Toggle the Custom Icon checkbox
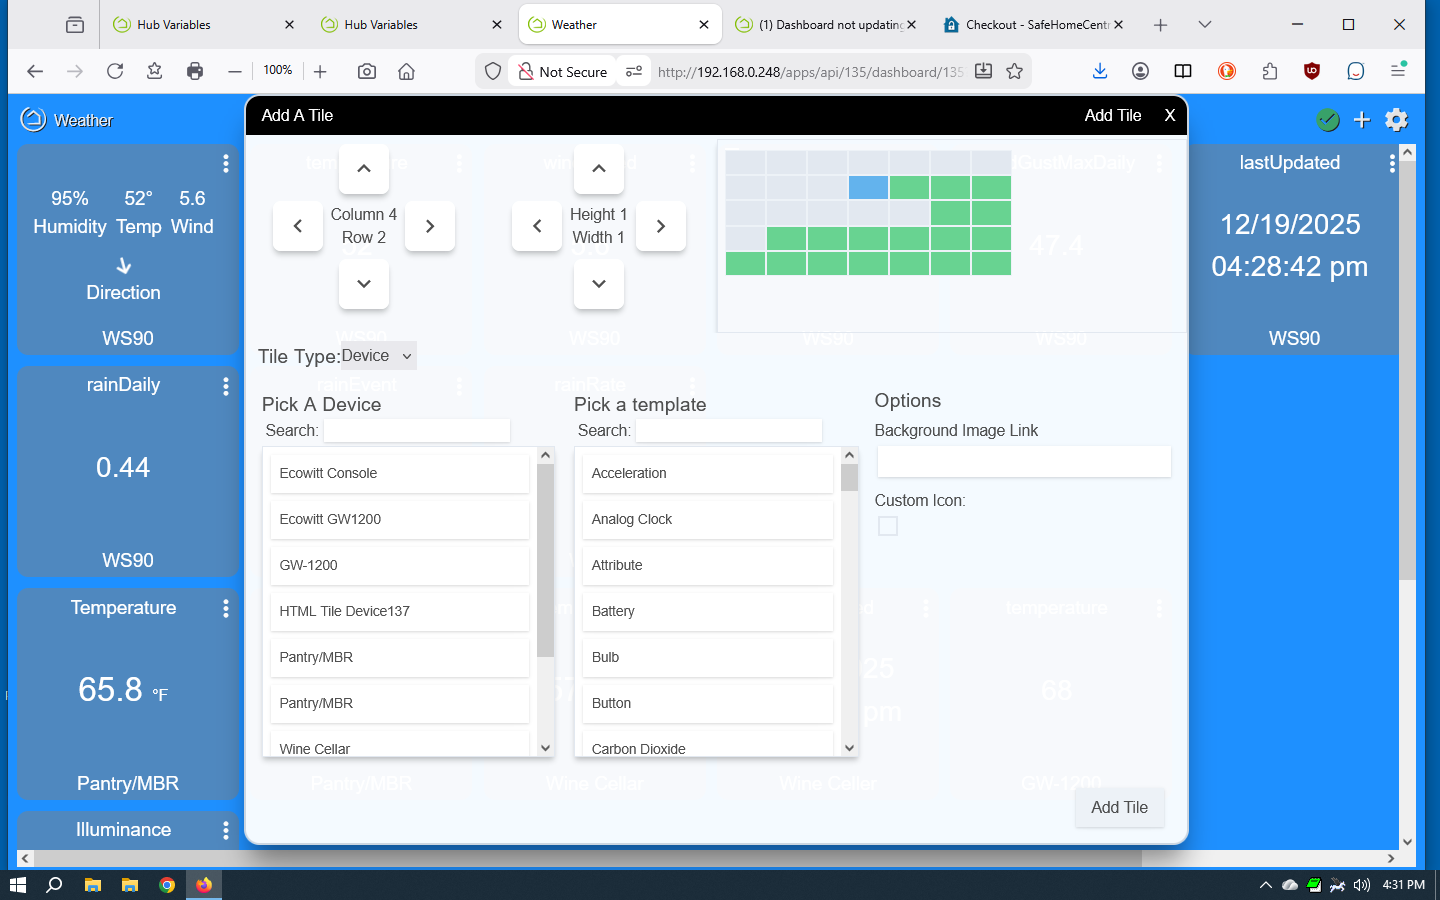 coord(888,526)
